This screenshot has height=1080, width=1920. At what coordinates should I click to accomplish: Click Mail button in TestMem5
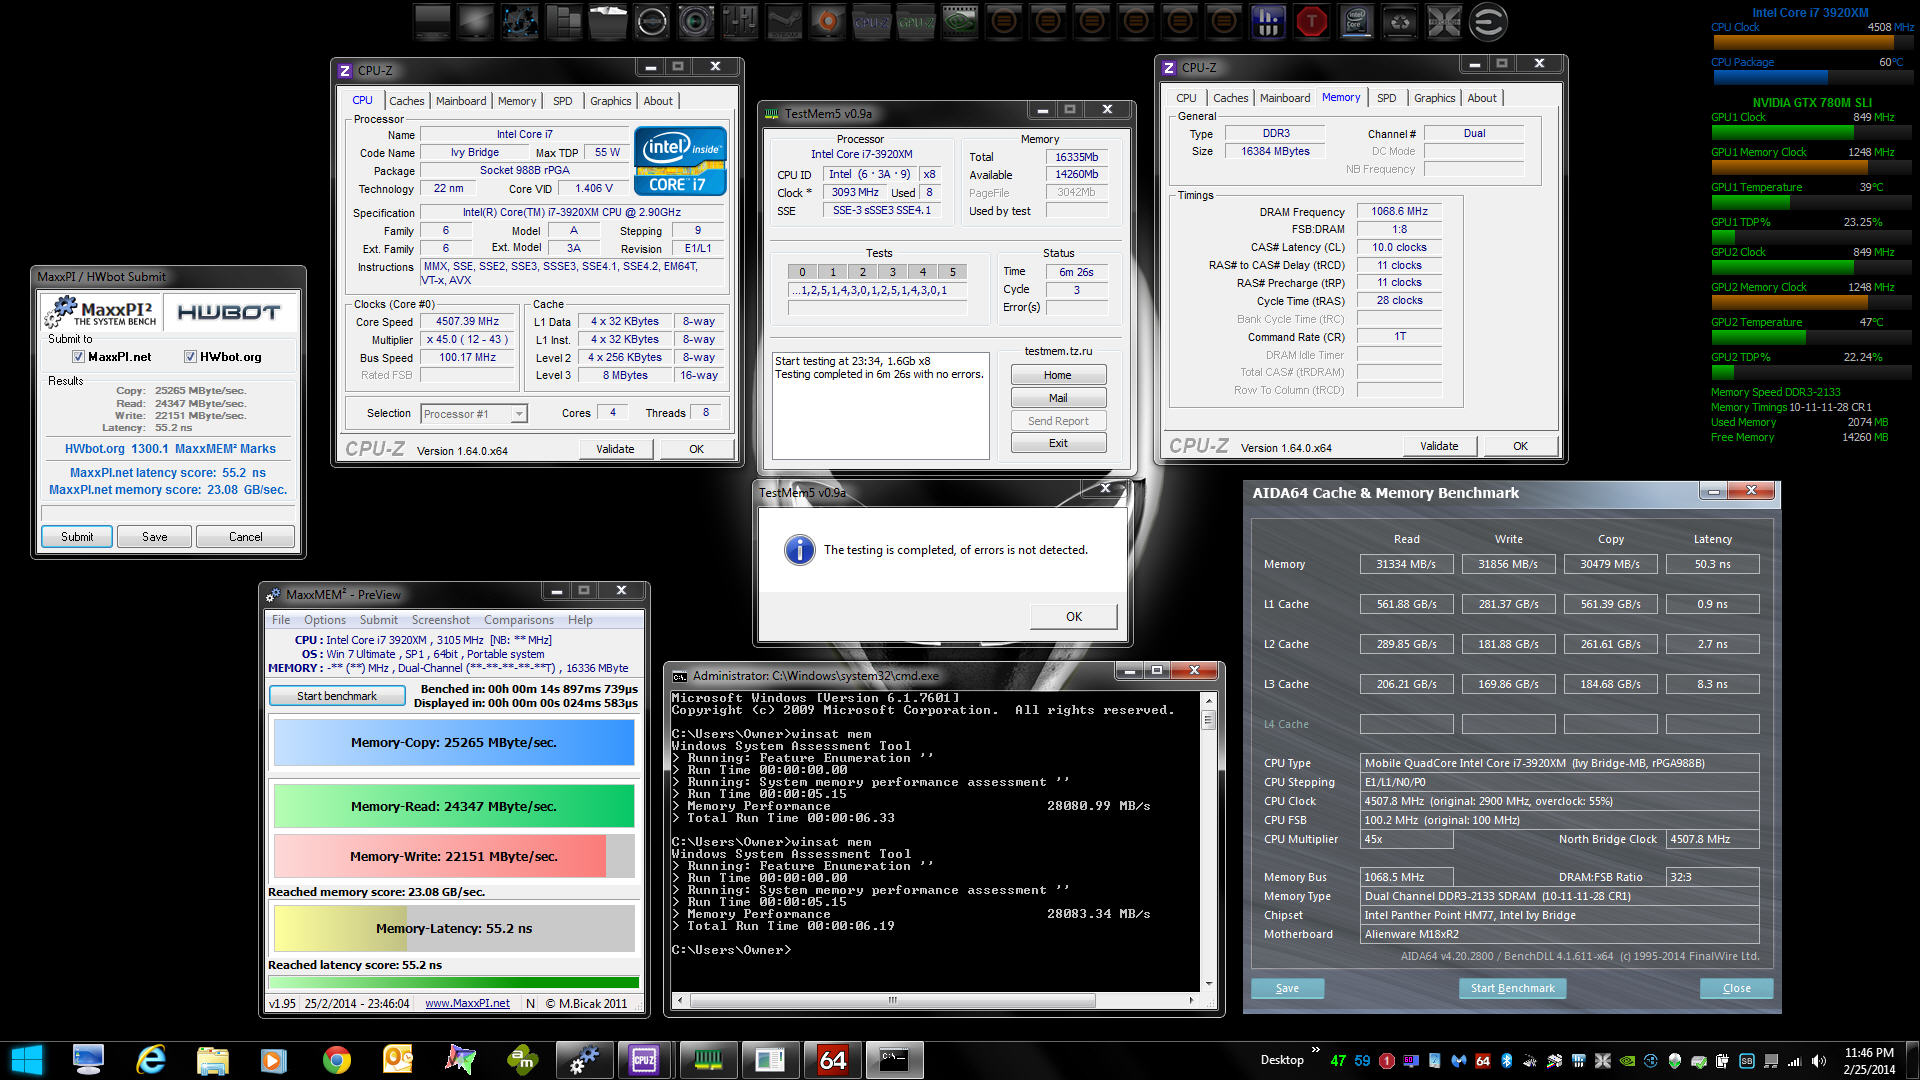(1058, 398)
